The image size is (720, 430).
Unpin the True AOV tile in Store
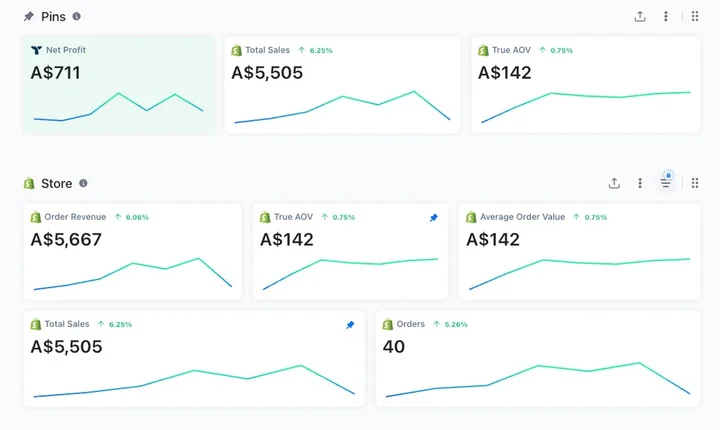pyautogui.click(x=433, y=217)
